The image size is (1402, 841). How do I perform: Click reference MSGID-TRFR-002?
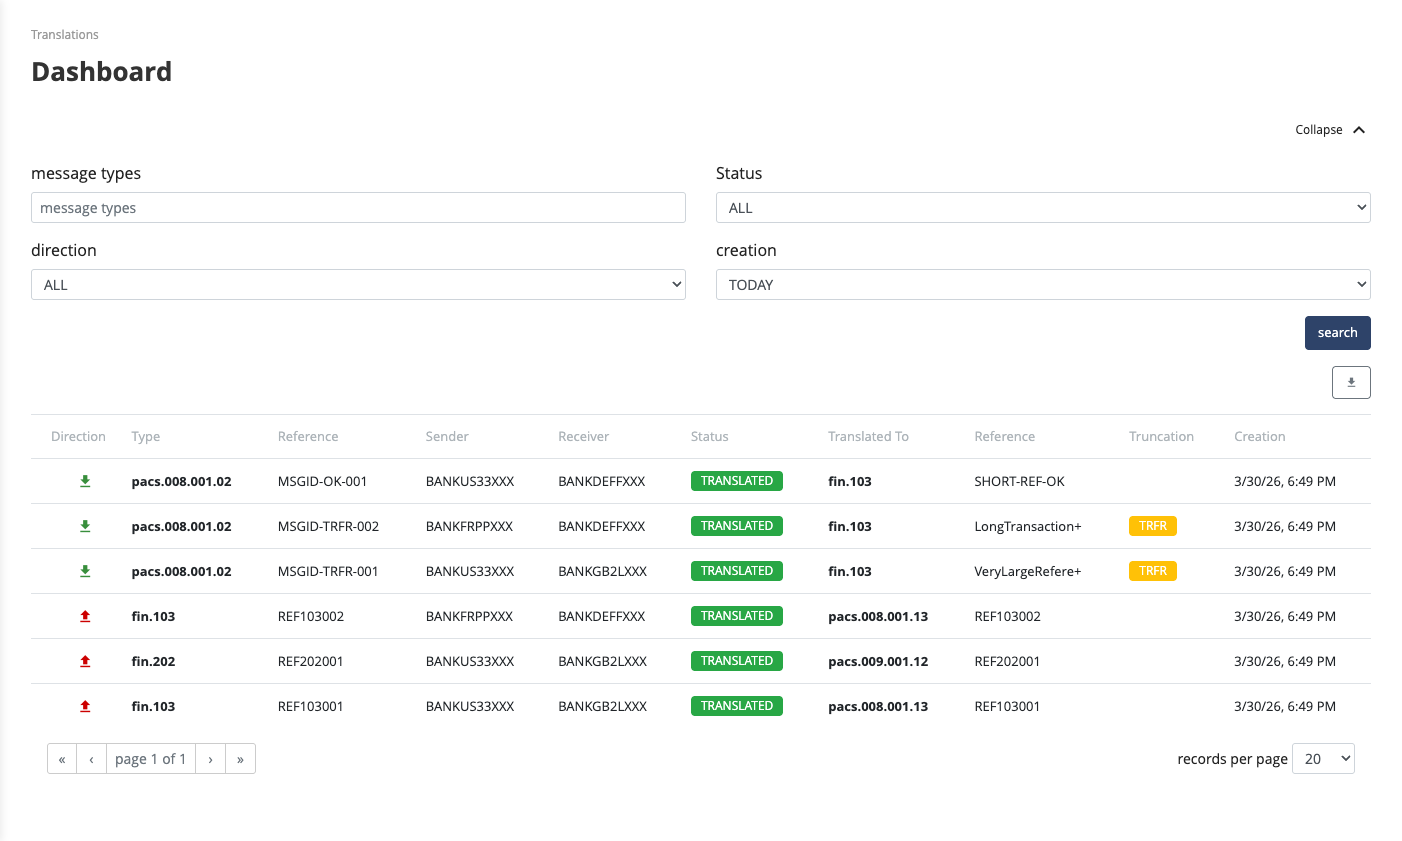click(x=329, y=526)
